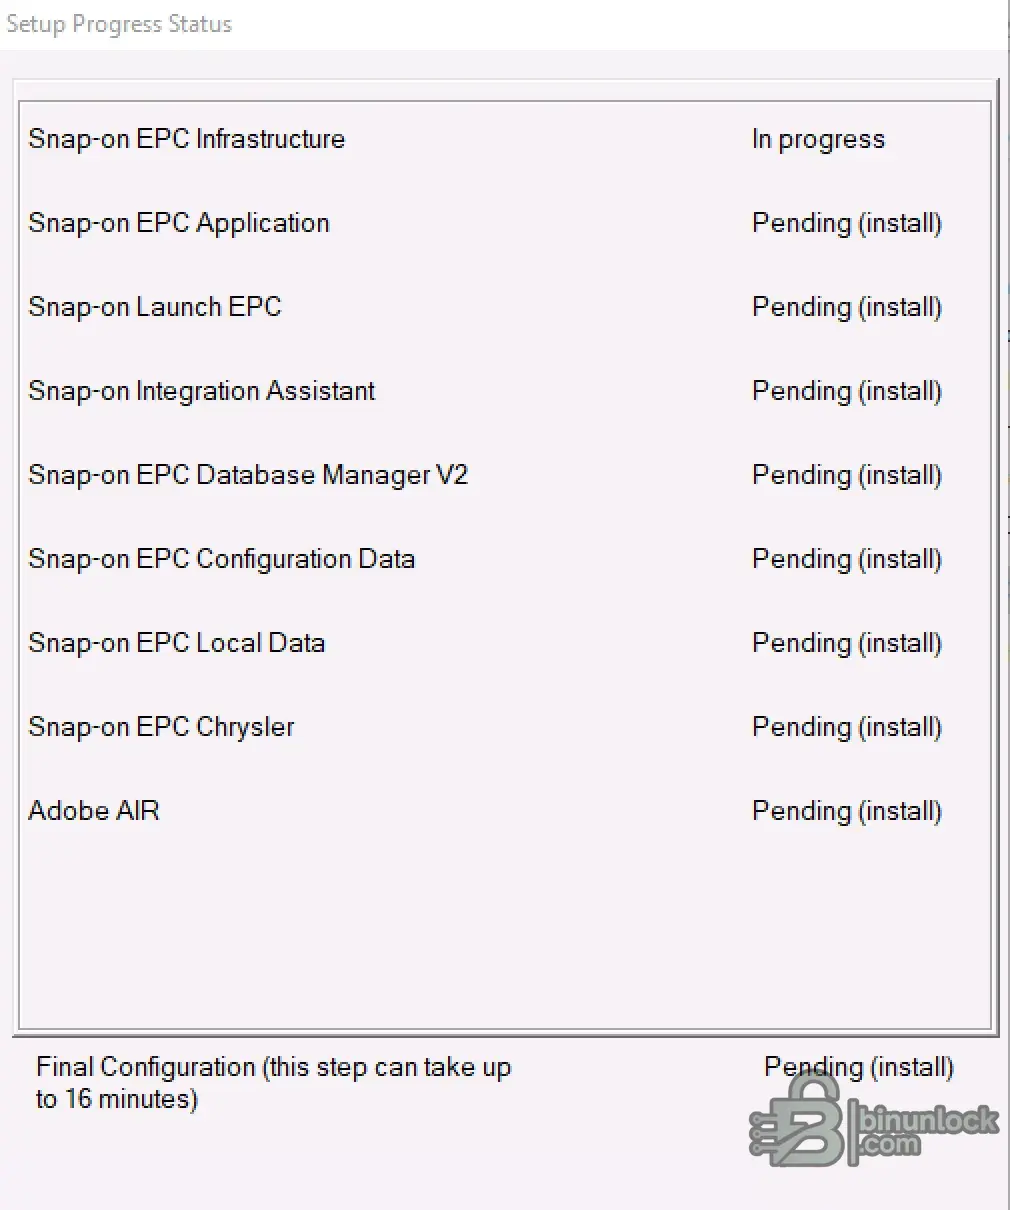The width and height of the screenshot is (1010, 1210).
Task: Click Pending status for Final Configuration
Action: [859, 1067]
